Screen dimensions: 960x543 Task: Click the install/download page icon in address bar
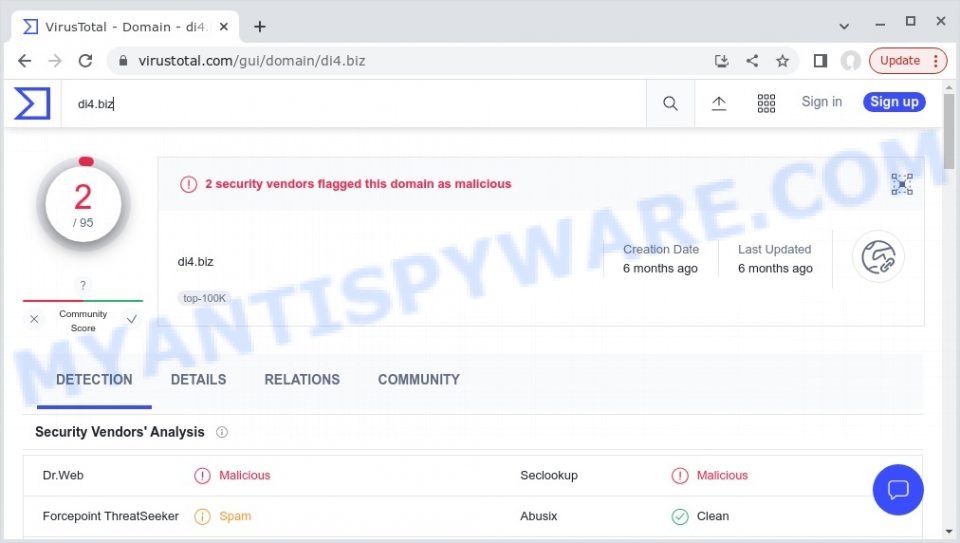pos(722,61)
